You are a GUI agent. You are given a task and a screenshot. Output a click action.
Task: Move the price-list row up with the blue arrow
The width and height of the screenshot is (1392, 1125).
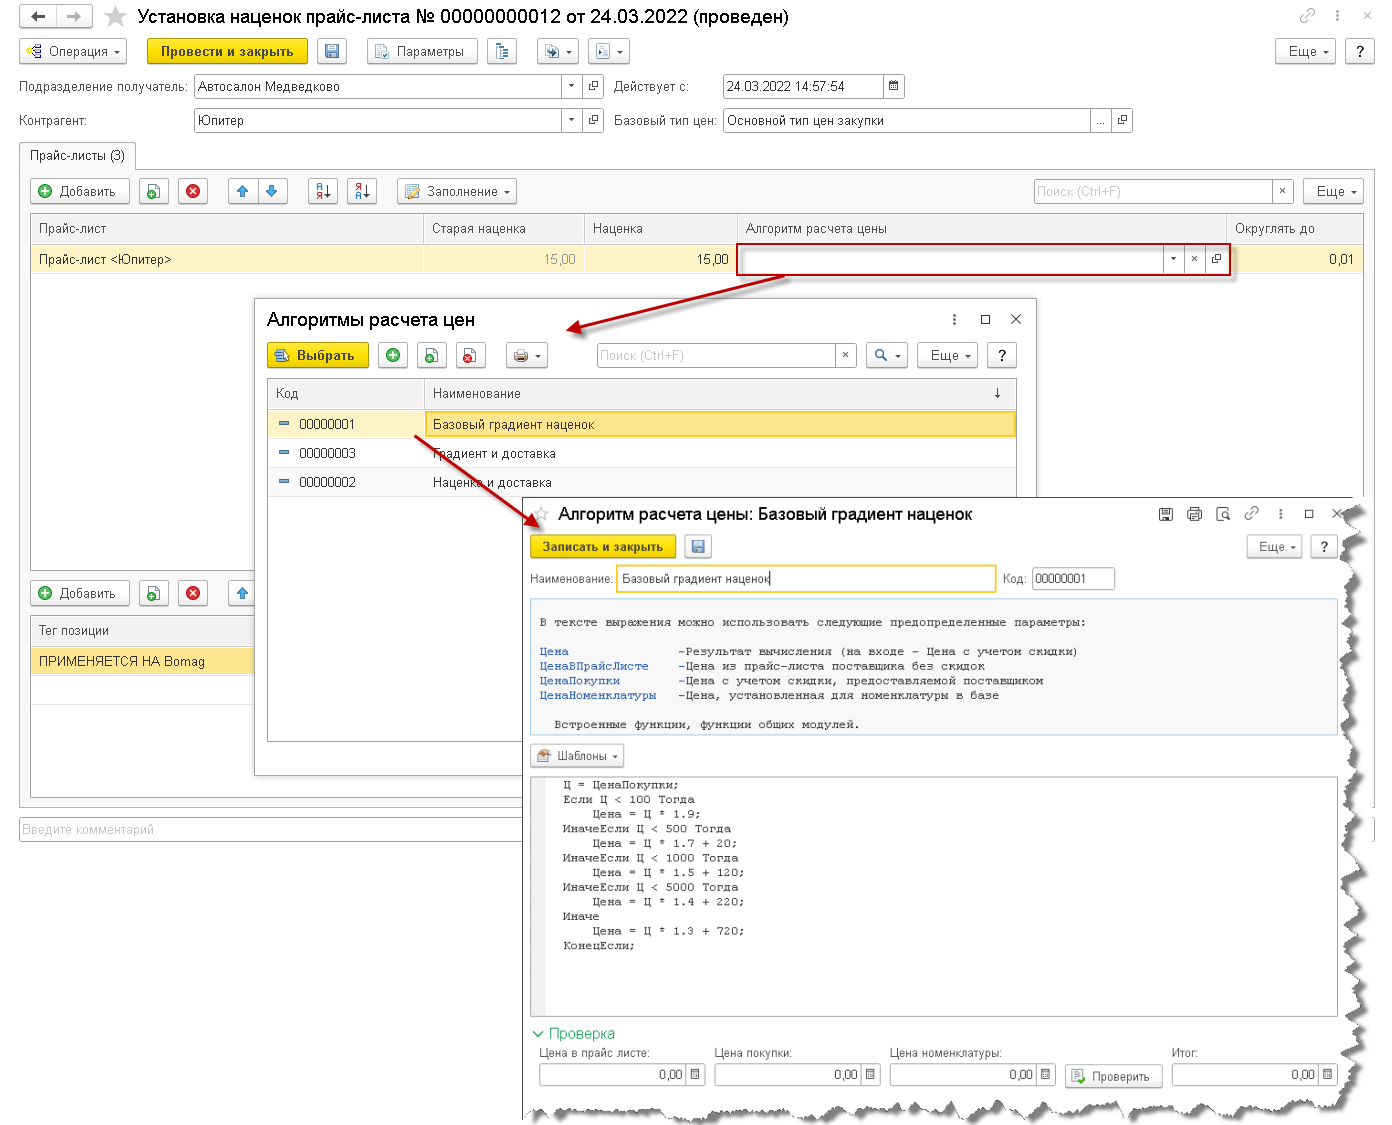(x=243, y=191)
